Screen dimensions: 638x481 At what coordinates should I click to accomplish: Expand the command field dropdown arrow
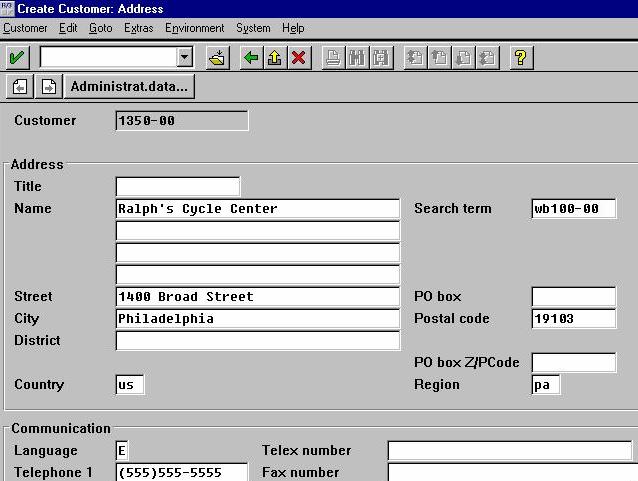[184, 57]
